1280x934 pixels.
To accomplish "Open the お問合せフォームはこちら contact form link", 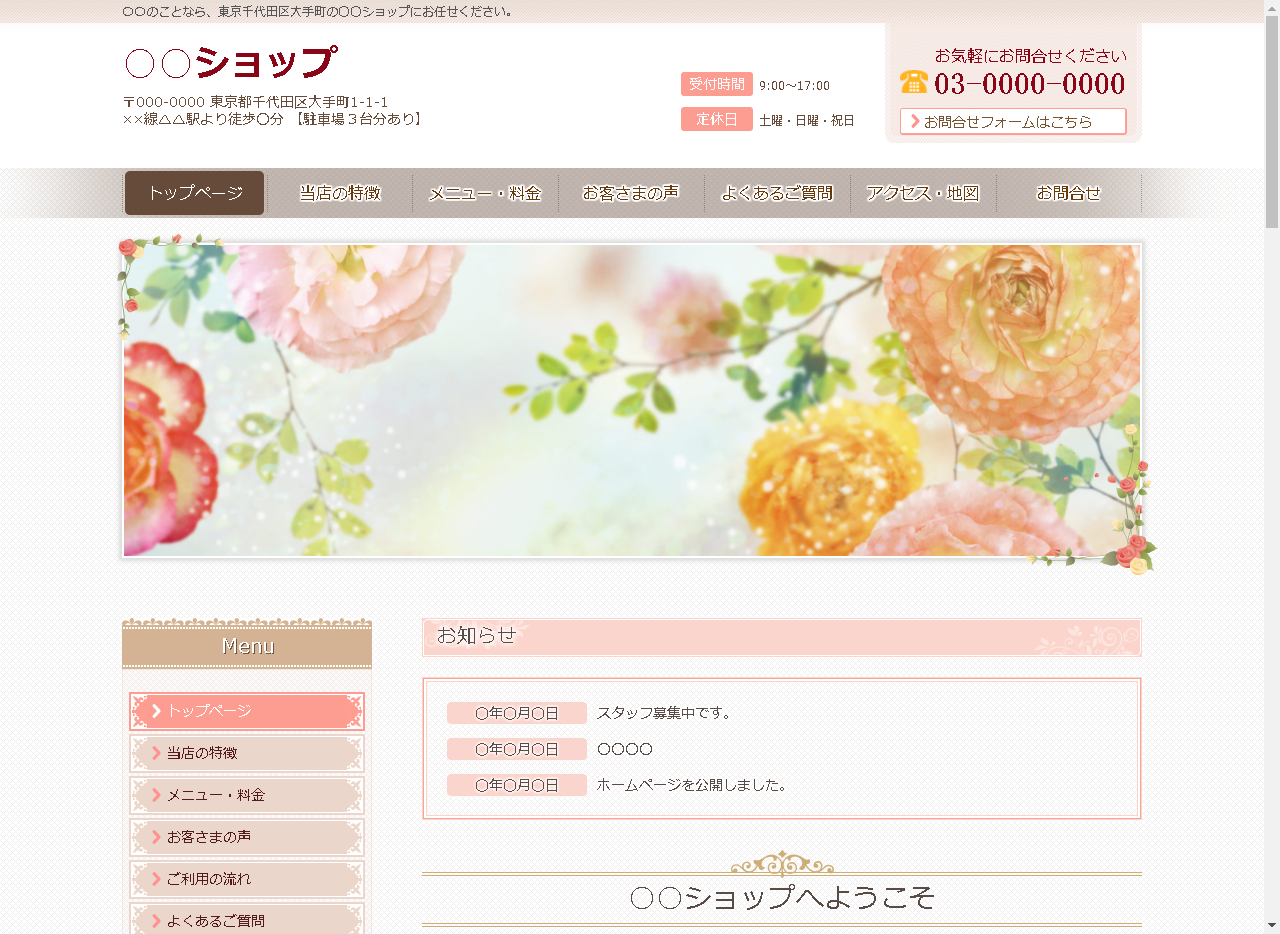I will (1012, 121).
